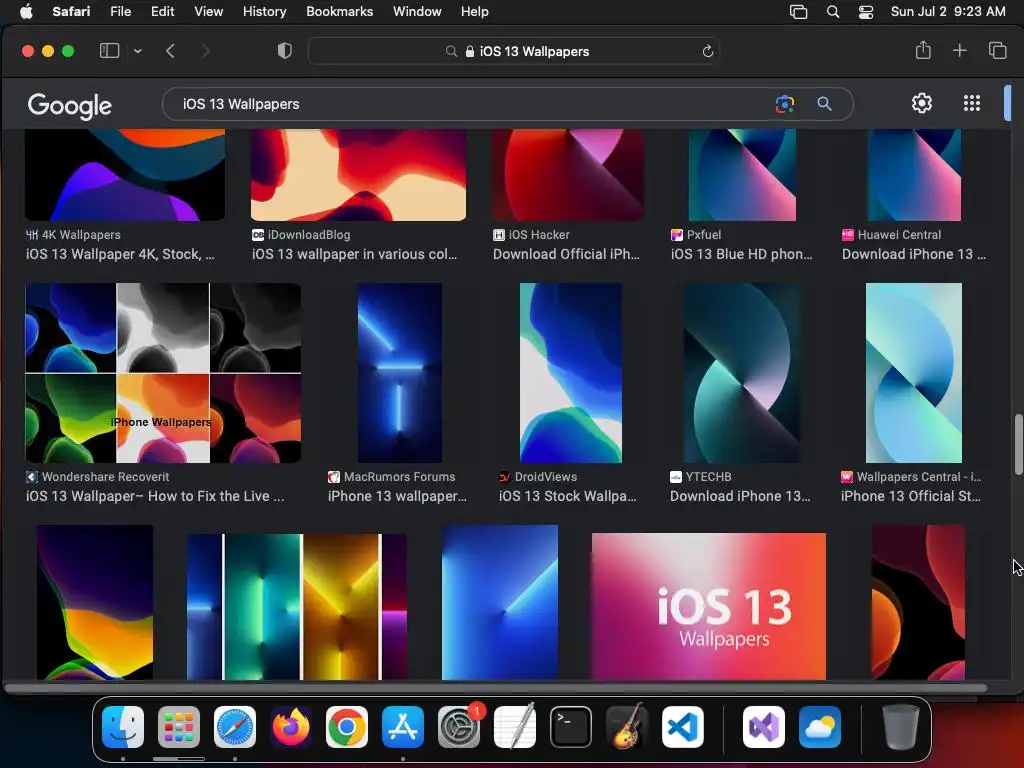This screenshot has width=1024, height=768.
Task: Select the pink iOS 13 Wallpapers banner thumbnail
Action: click(709, 607)
